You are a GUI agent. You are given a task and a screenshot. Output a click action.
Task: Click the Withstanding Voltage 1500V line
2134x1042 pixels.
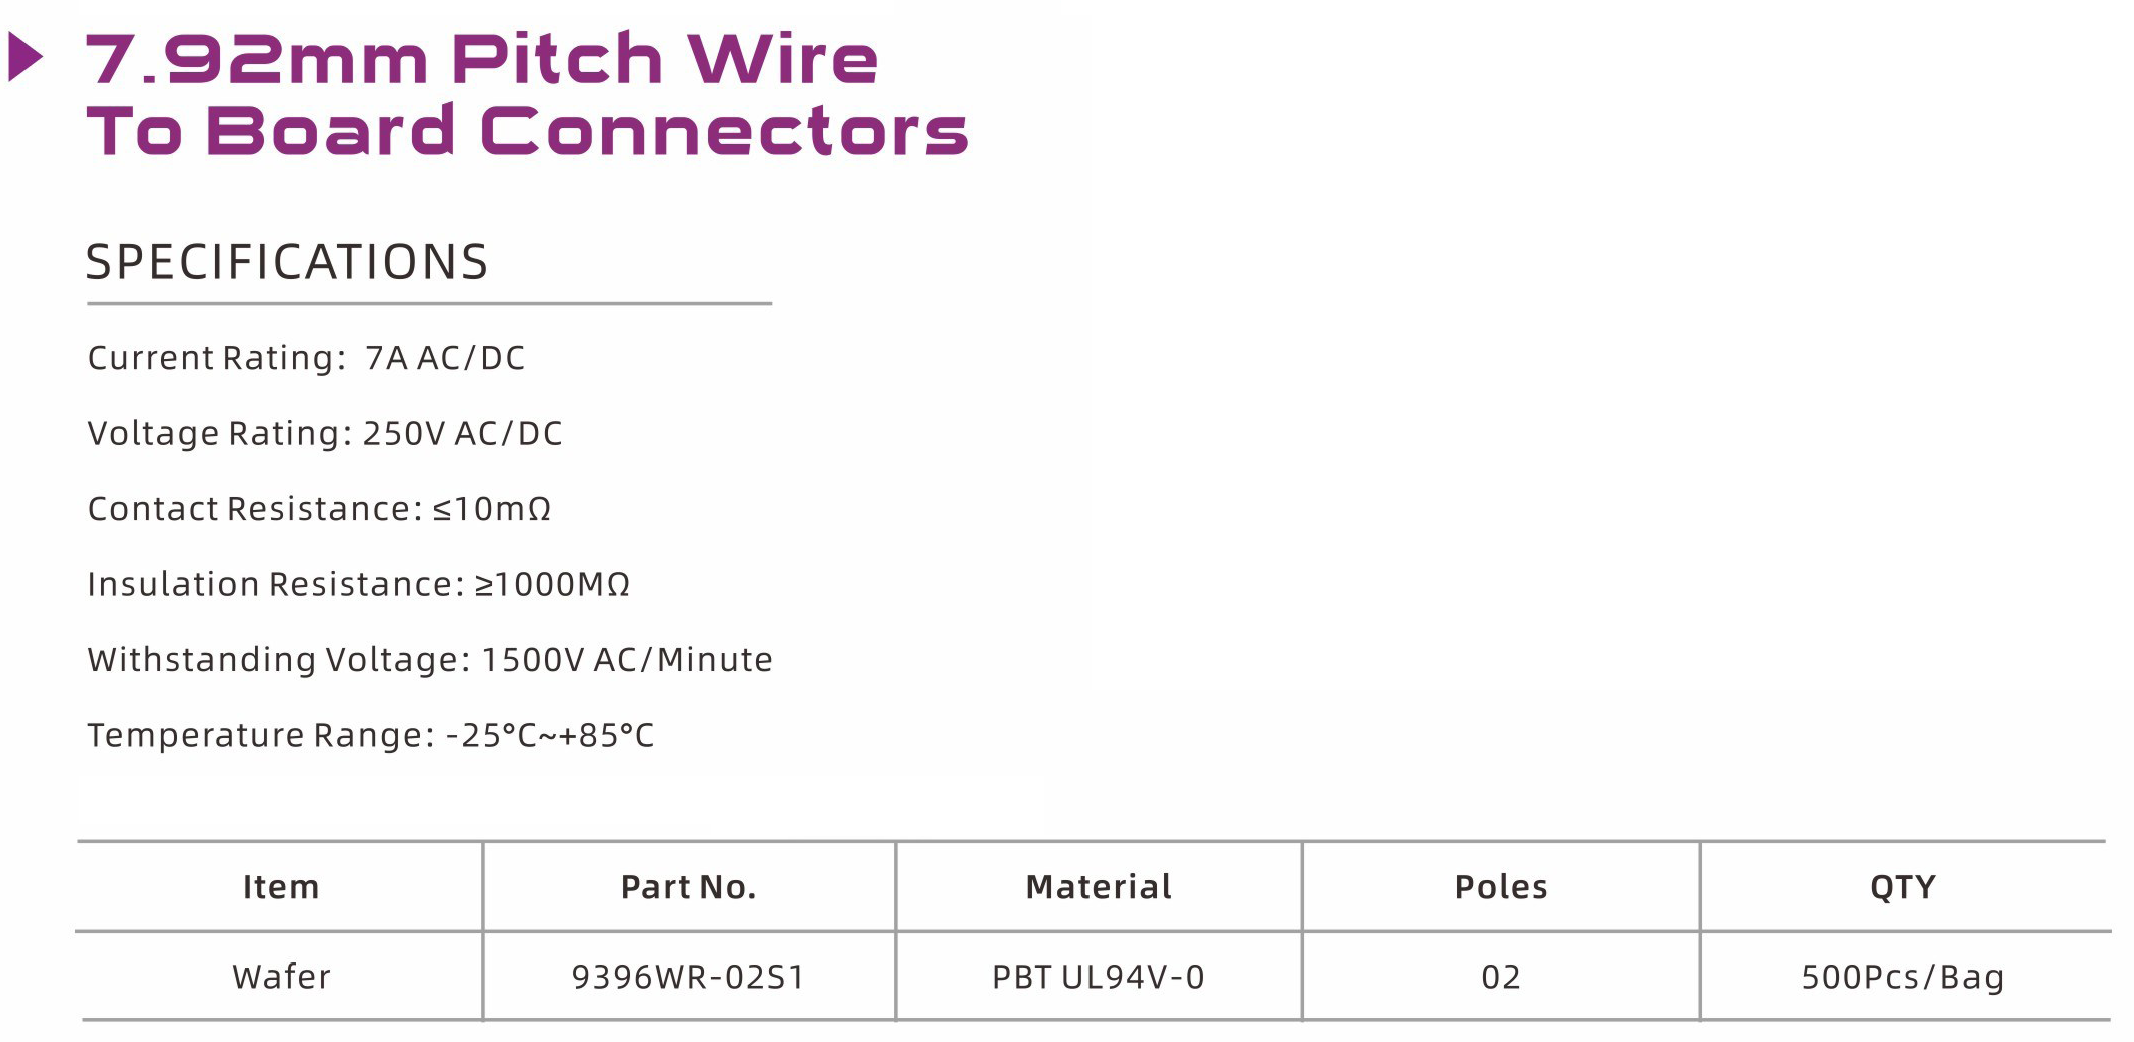click(x=430, y=660)
